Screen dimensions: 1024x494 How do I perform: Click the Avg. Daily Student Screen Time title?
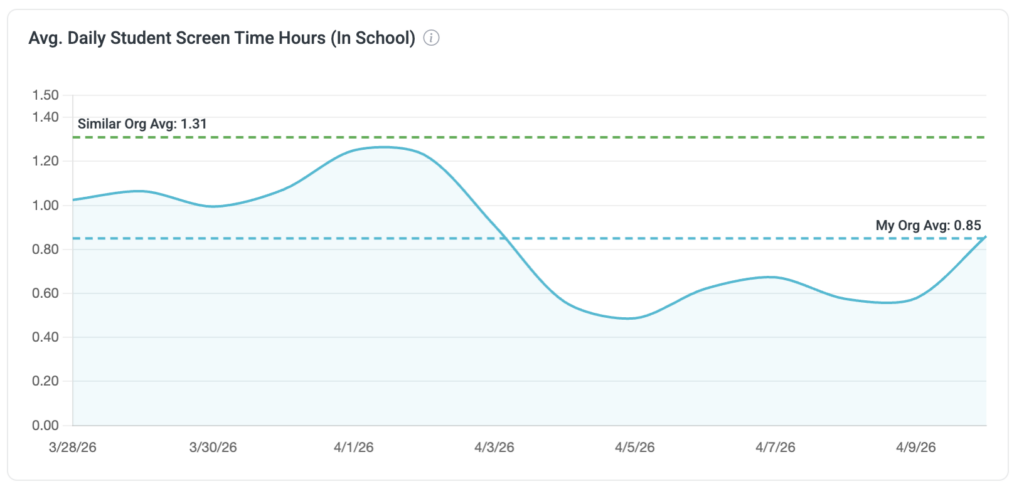(x=224, y=39)
